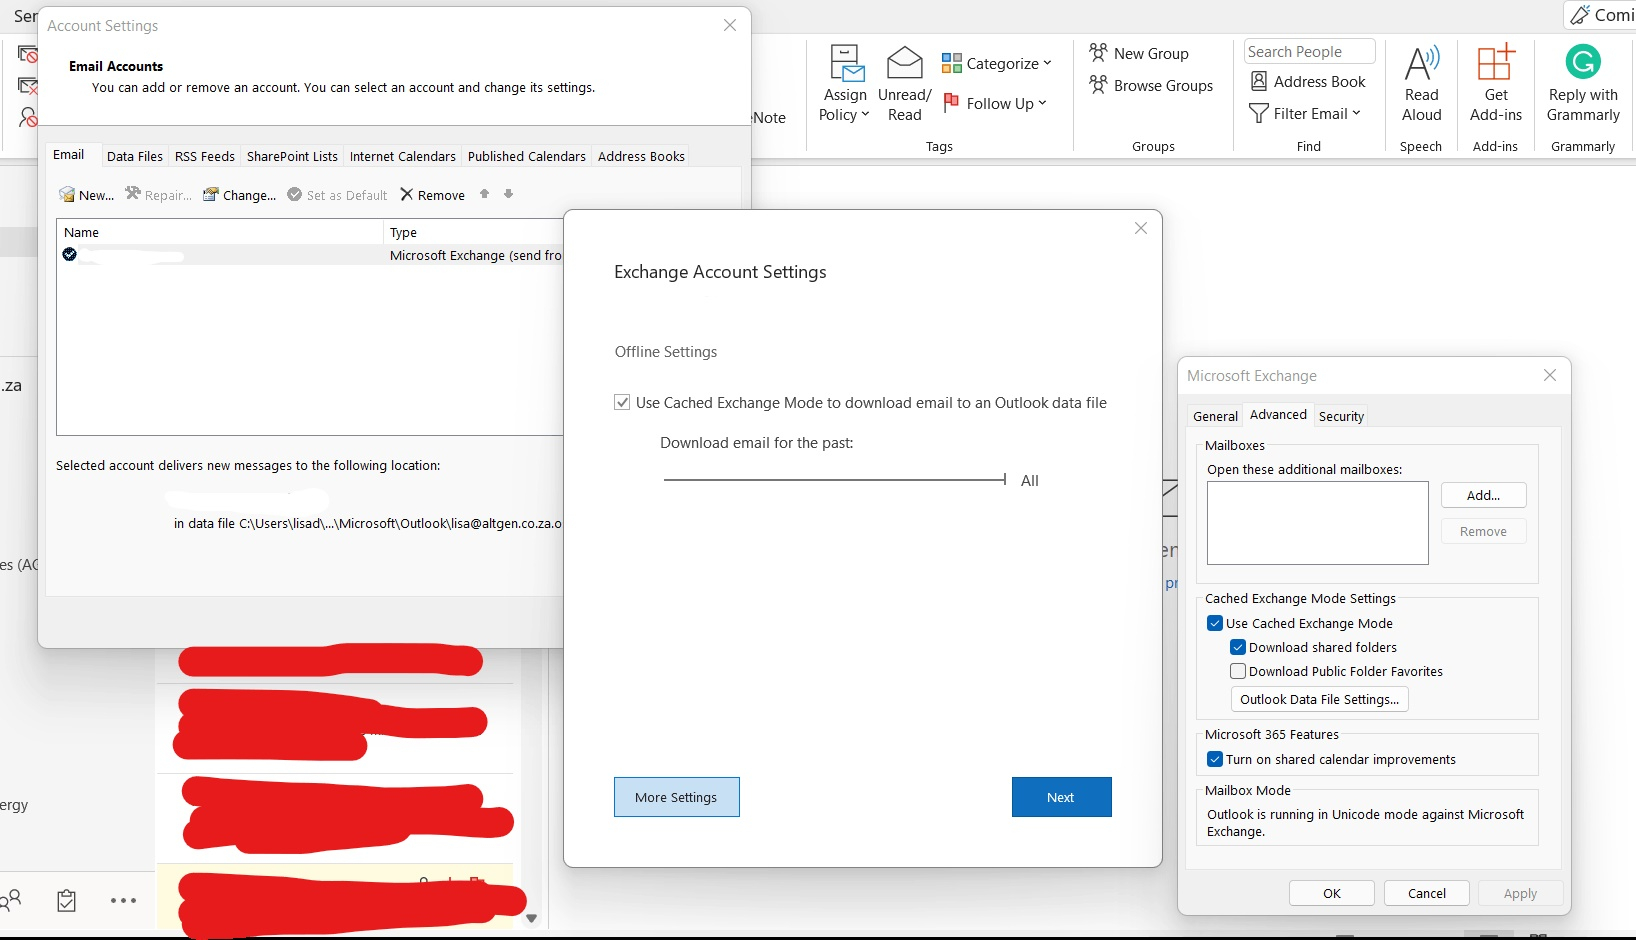Click New account icon in Account Settings
Viewport: 1636px width, 940px height.
click(67, 195)
